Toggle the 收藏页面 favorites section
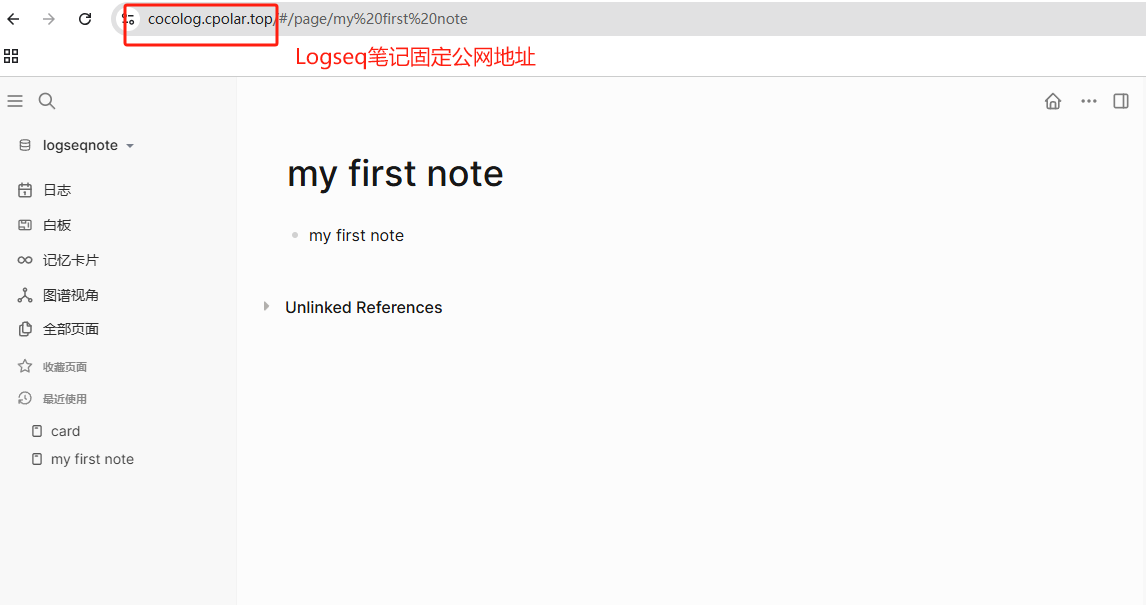Image resolution: width=1146 pixels, height=605 pixels. tap(63, 366)
